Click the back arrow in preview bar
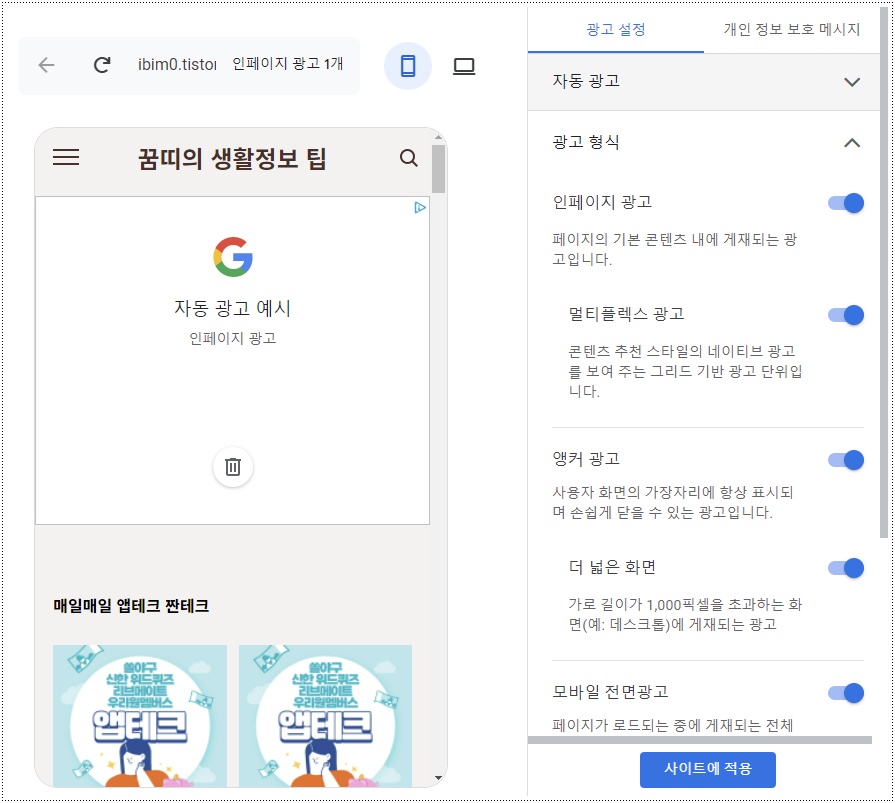Image resolution: width=895 pixels, height=803 pixels. 46,65
